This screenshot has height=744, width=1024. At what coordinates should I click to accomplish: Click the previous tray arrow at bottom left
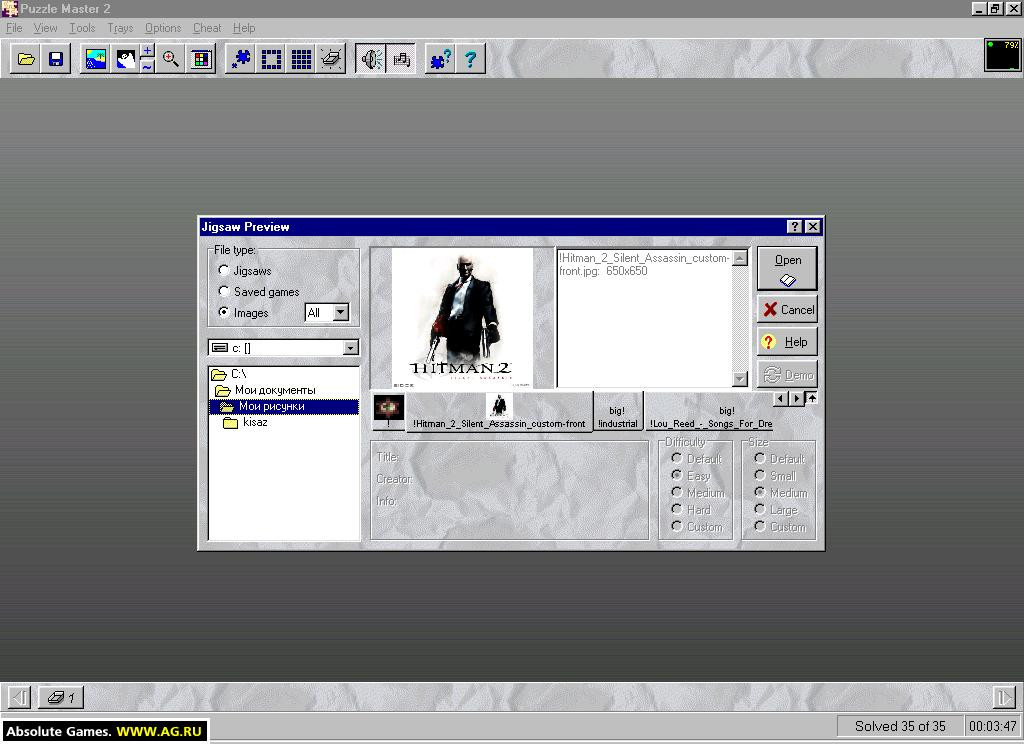coord(20,698)
